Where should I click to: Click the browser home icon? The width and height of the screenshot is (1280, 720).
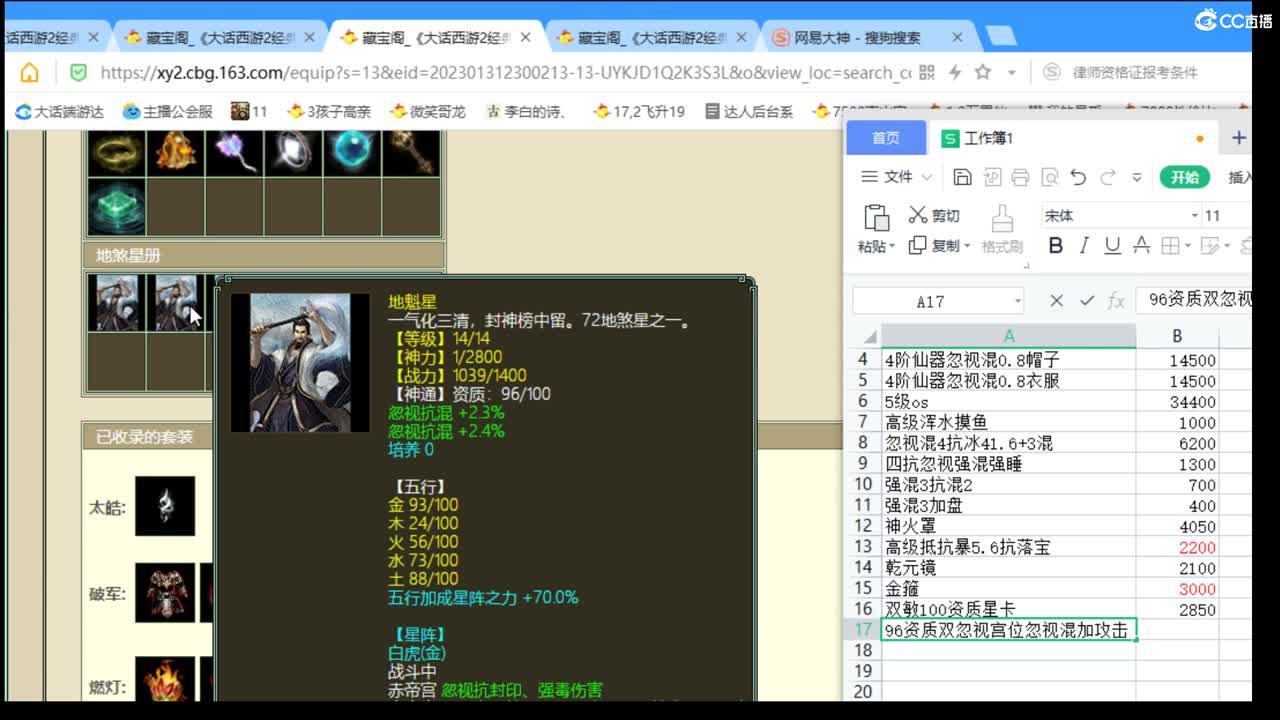pyautogui.click(x=30, y=73)
